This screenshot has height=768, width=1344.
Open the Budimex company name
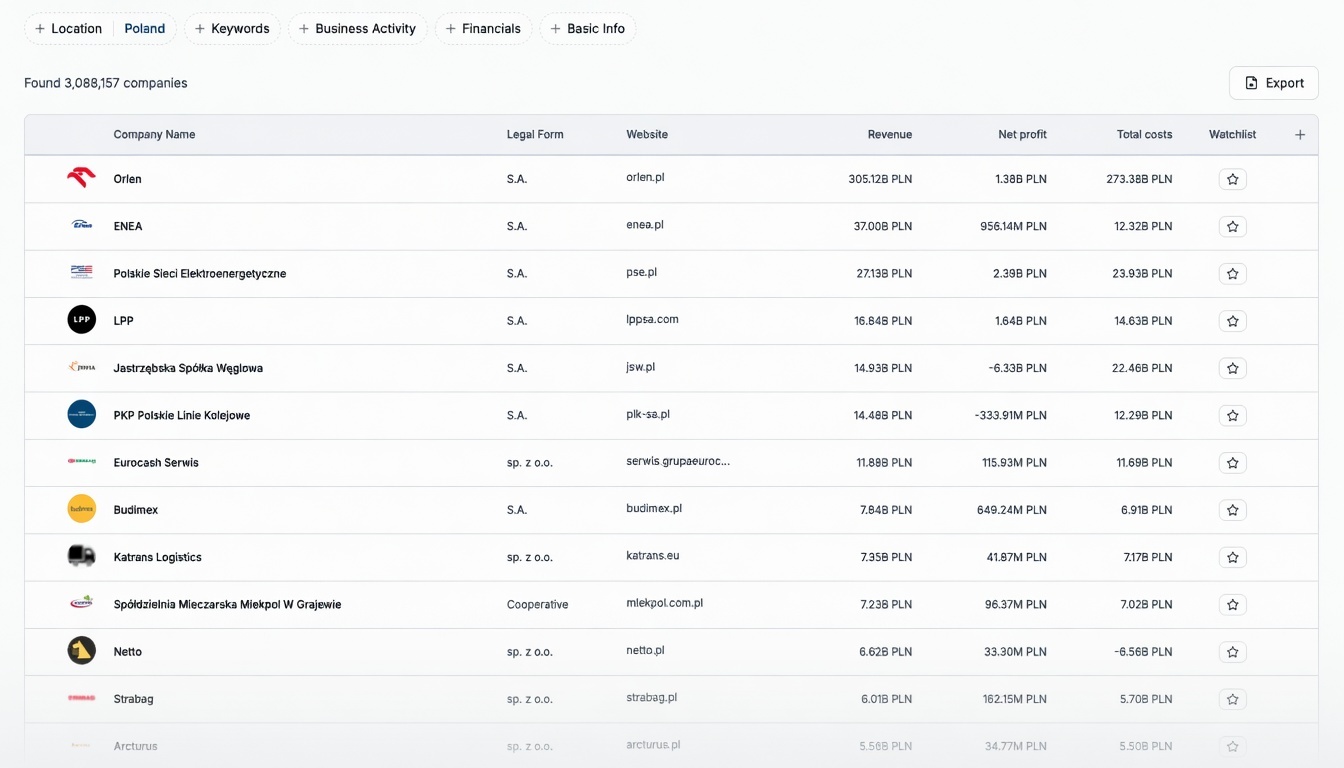pyautogui.click(x=136, y=510)
